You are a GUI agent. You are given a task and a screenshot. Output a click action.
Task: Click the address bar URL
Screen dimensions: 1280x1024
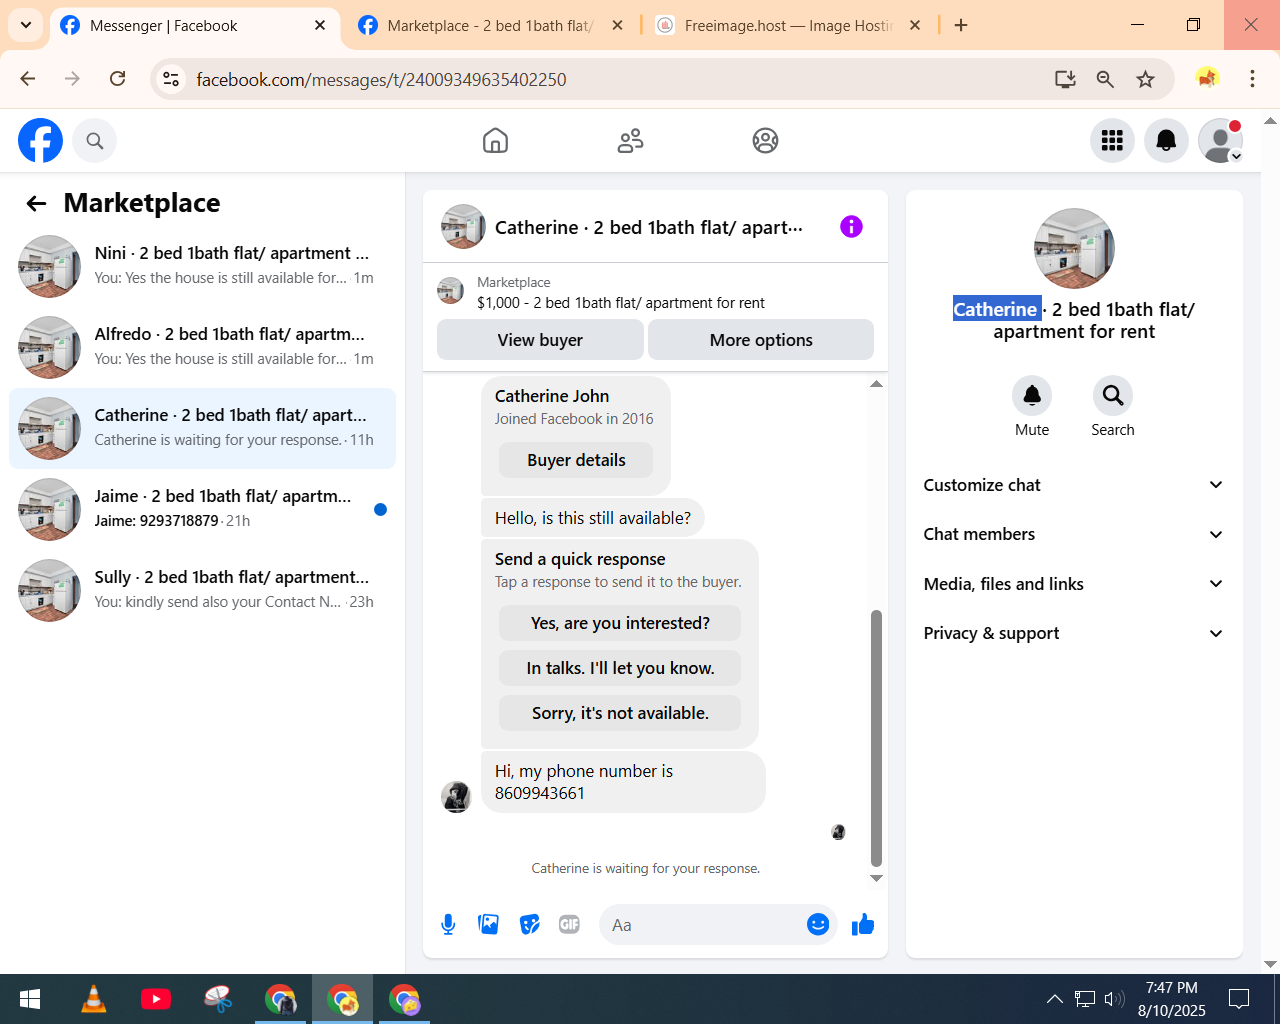[x=381, y=79]
